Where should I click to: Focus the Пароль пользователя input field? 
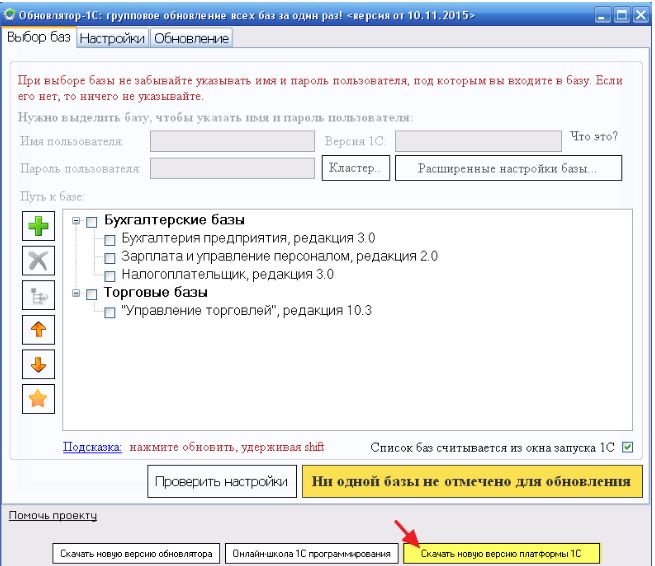[232, 168]
